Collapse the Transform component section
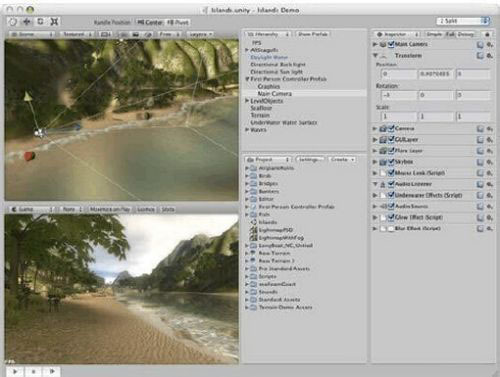500x377 pixels. point(376,55)
